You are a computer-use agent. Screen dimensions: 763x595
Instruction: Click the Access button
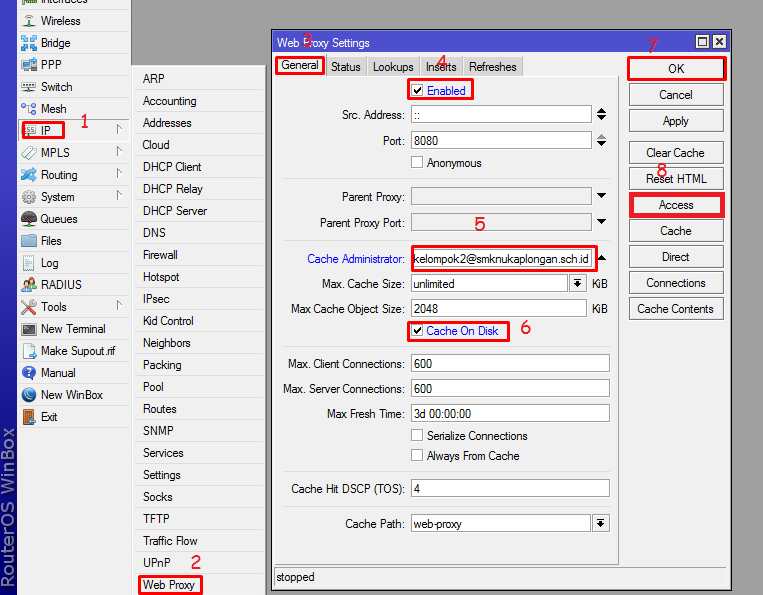[676, 205]
